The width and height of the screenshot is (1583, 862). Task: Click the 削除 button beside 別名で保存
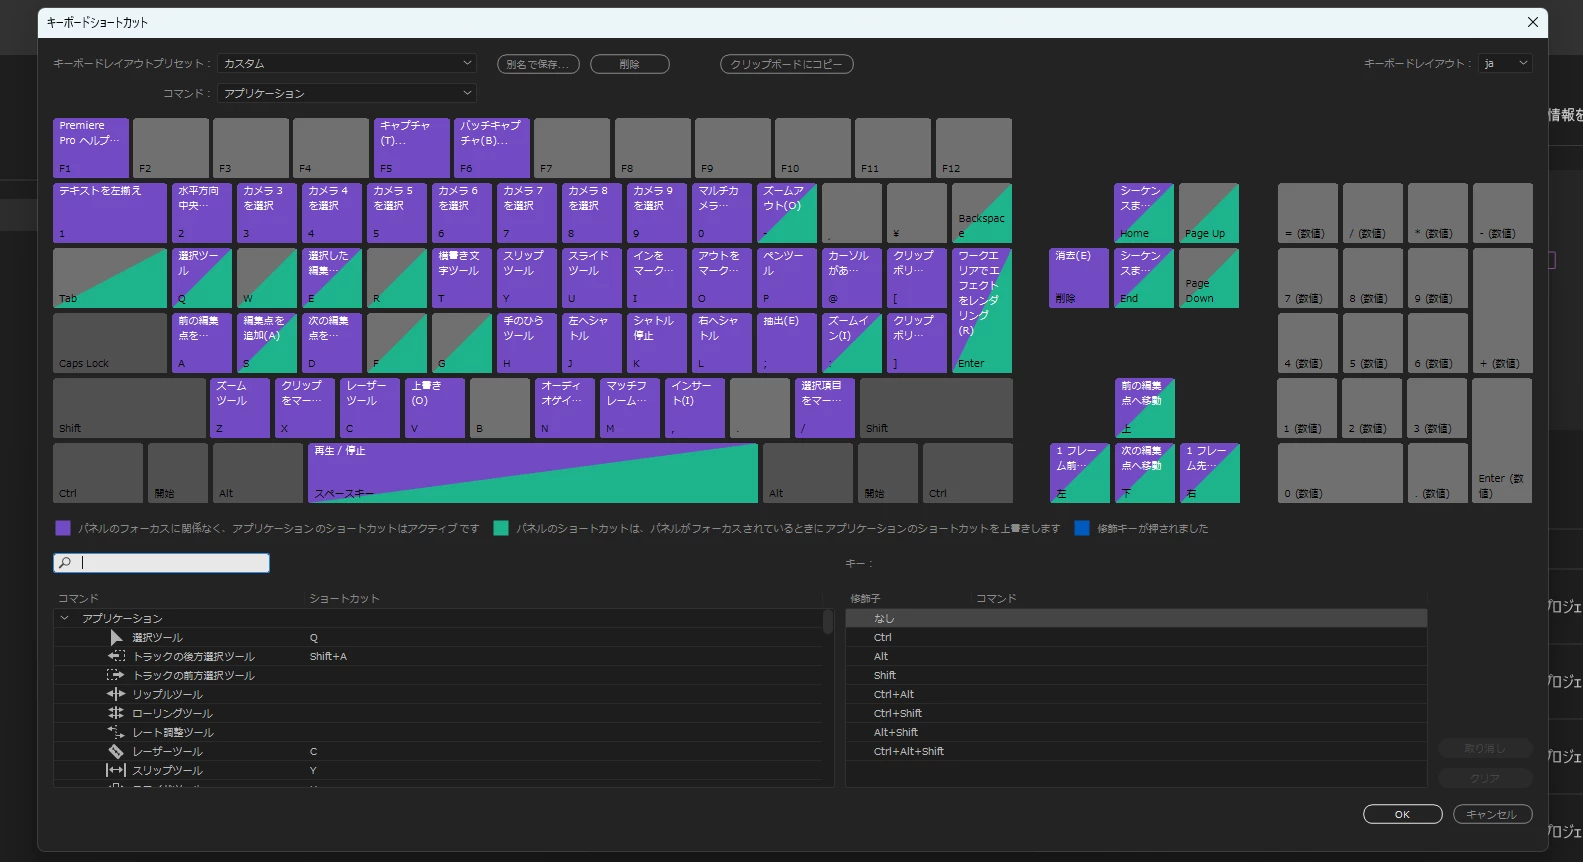pyautogui.click(x=630, y=64)
